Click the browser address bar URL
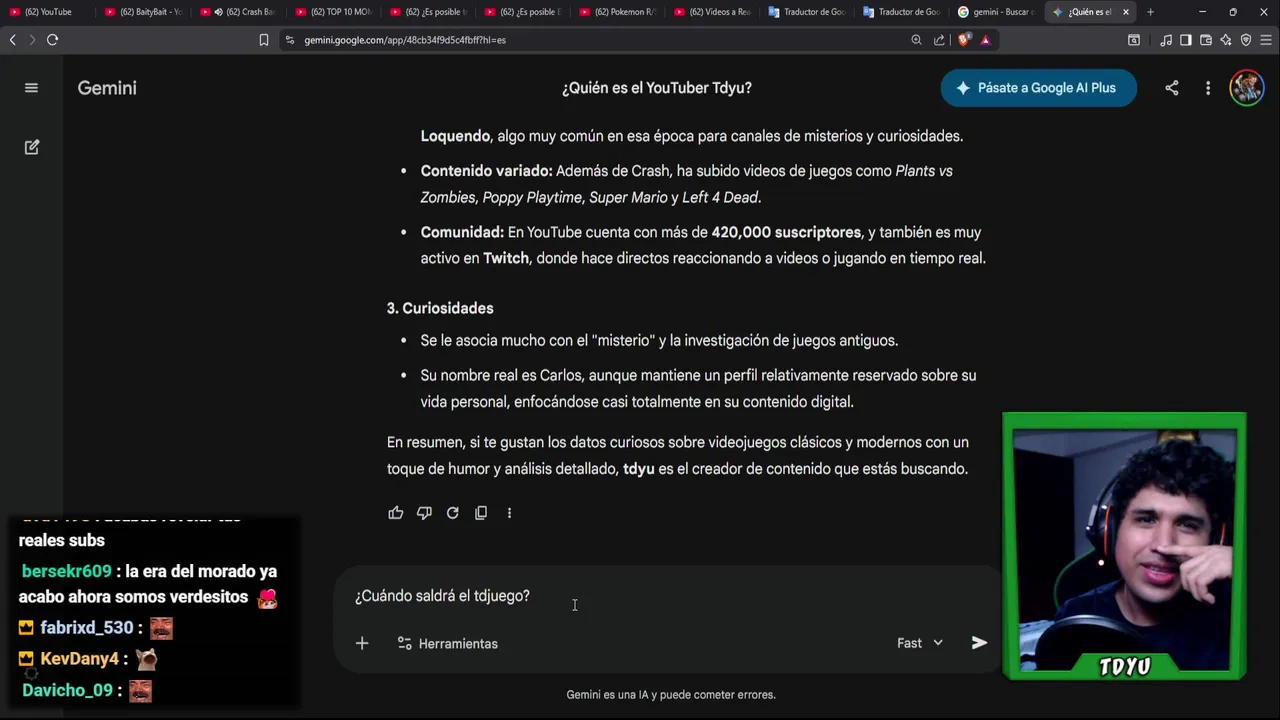 pyautogui.click(x=405, y=40)
